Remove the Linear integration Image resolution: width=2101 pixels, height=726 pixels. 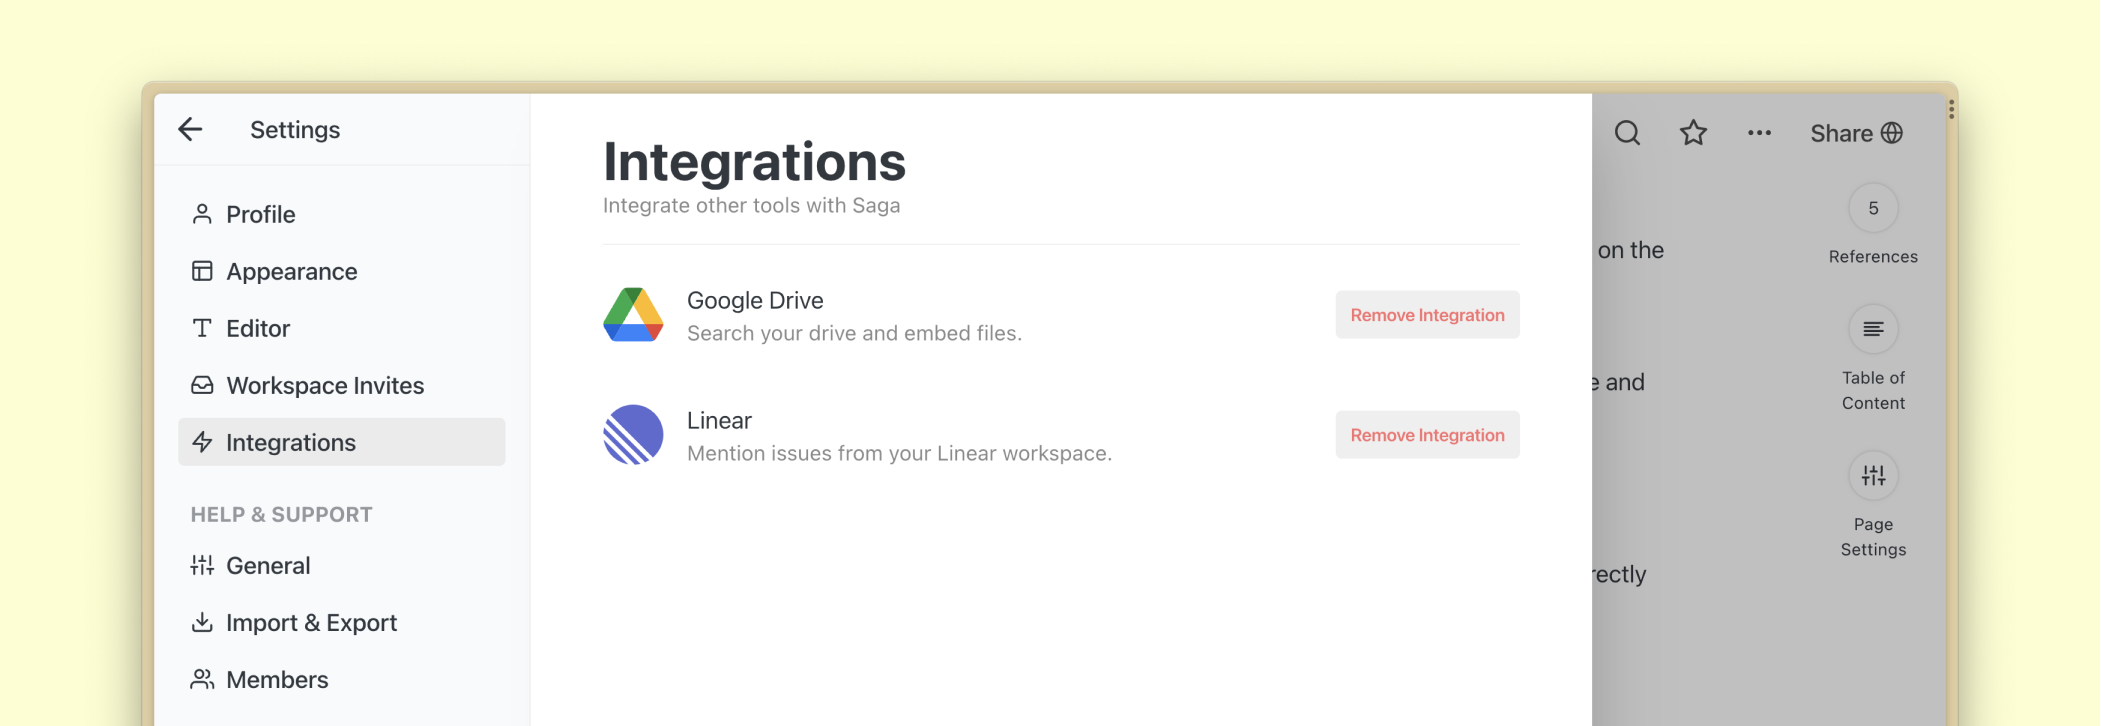(1427, 435)
